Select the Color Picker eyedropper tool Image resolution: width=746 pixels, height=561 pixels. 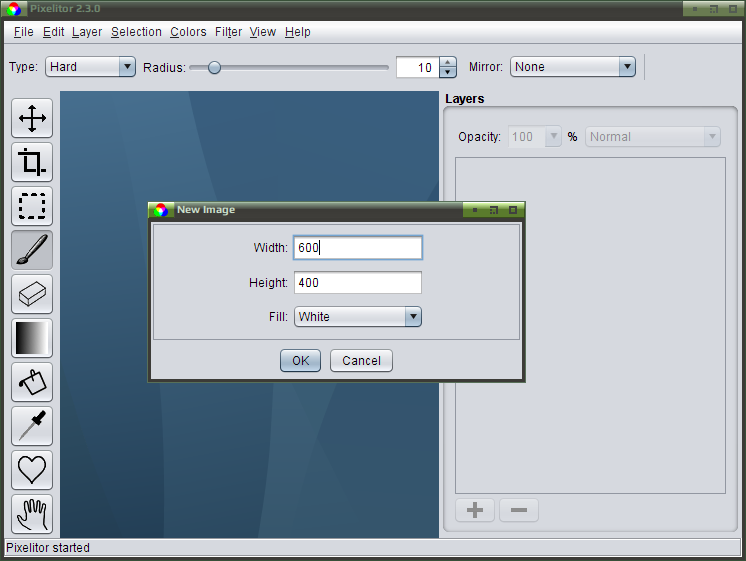[32, 426]
